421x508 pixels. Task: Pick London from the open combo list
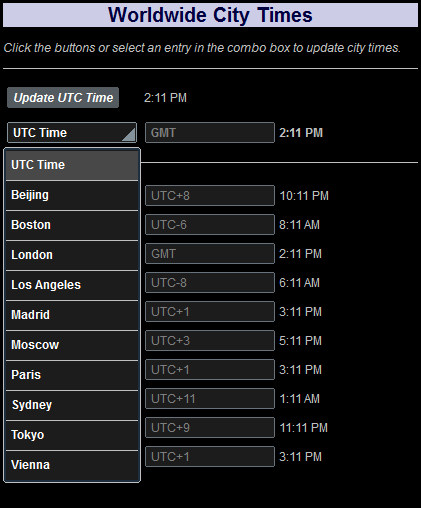pos(72,255)
